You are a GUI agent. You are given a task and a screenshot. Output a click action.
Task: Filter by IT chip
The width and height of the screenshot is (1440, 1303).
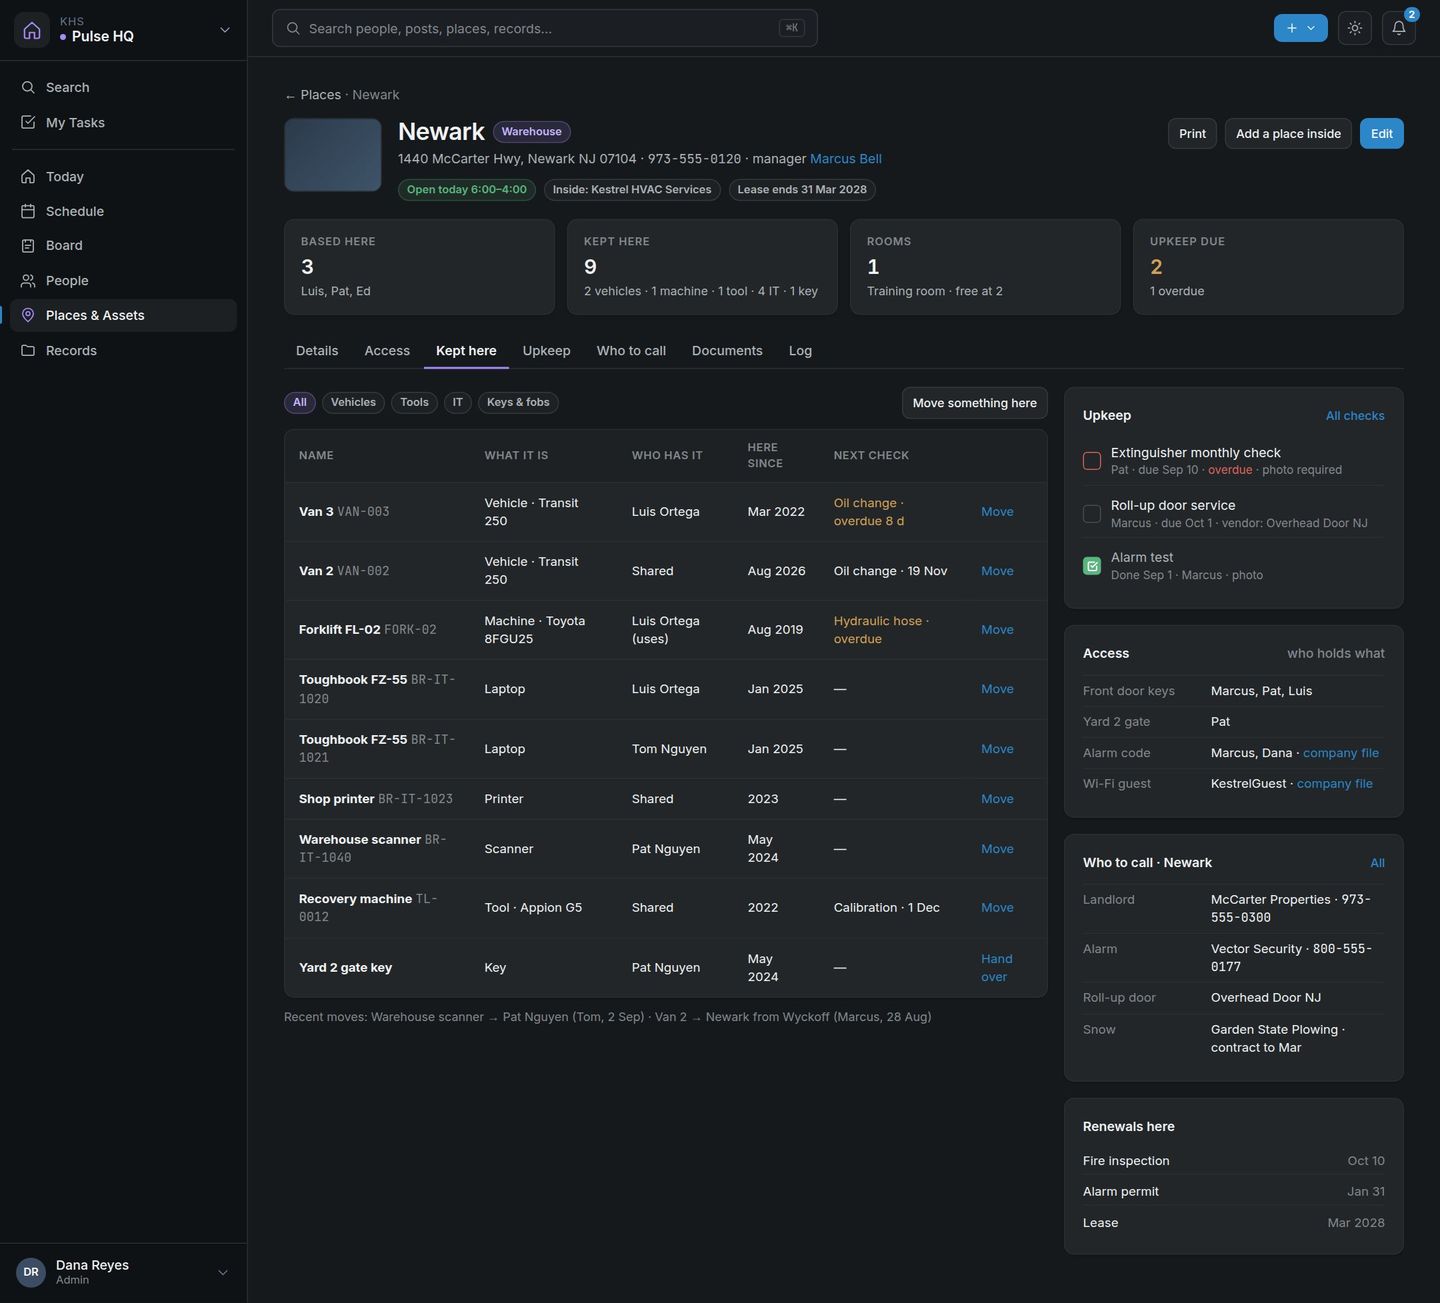[x=458, y=402]
